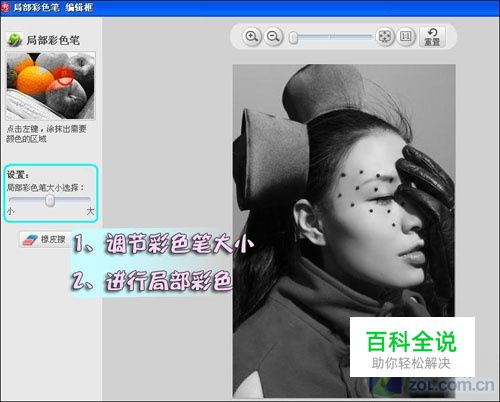Click the 重置 reset button
Screen dimensions: 500x402
[x=432, y=37]
